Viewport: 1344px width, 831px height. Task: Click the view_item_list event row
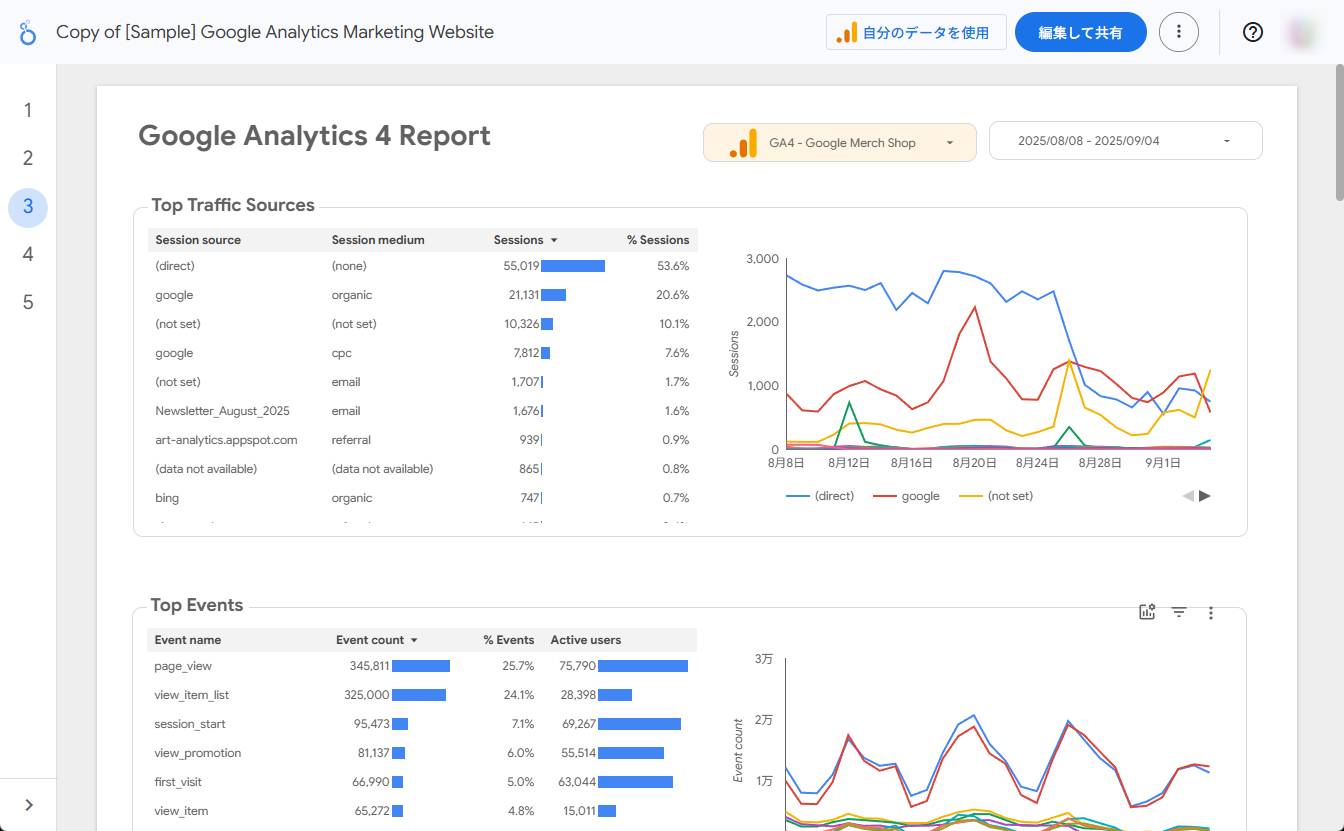[x=421, y=695]
